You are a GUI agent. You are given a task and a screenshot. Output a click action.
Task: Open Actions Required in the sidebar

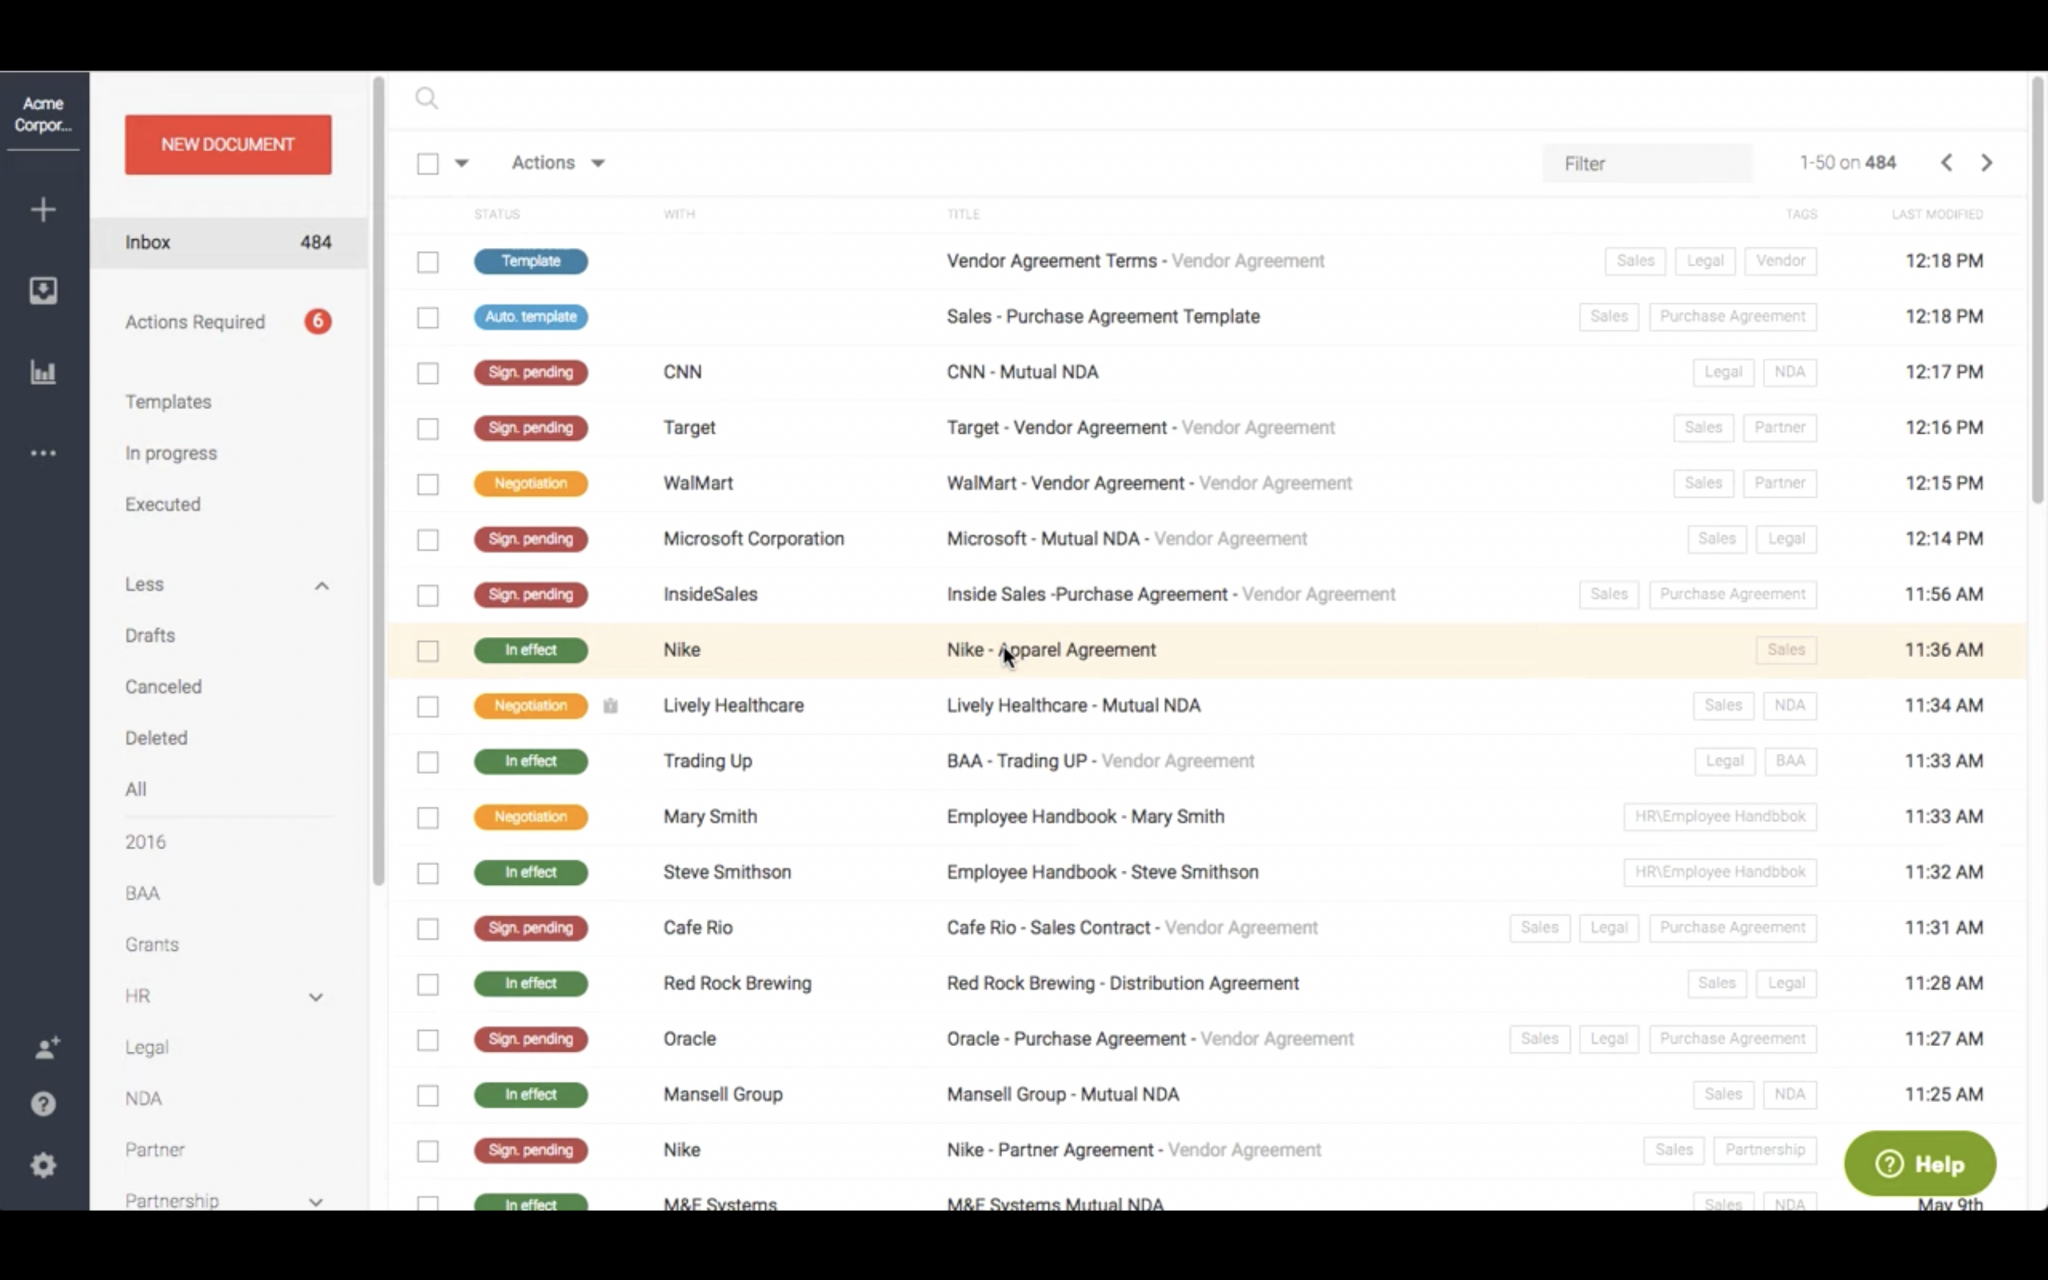195,322
